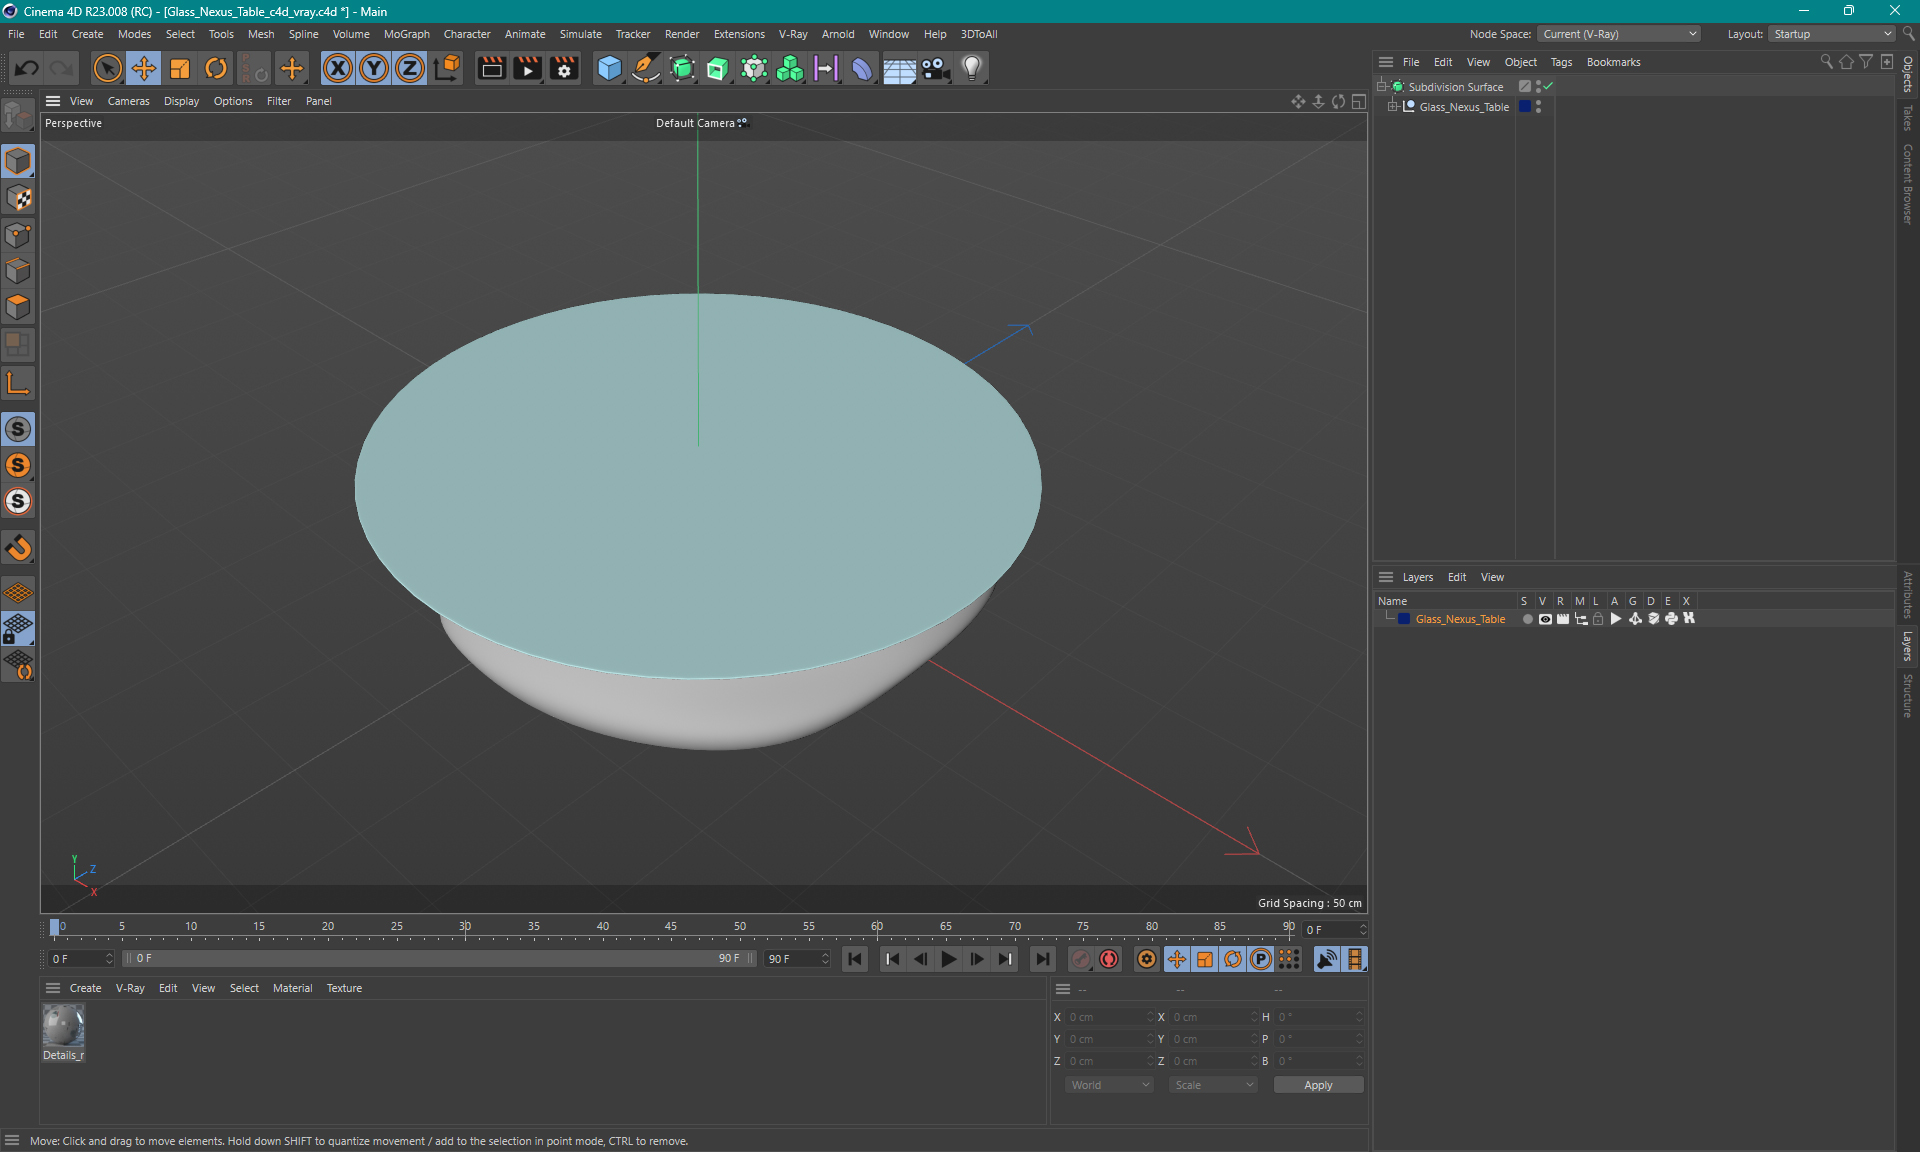Add an Extrude generator object
Image resolution: width=1920 pixels, height=1152 pixels.
click(718, 68)
